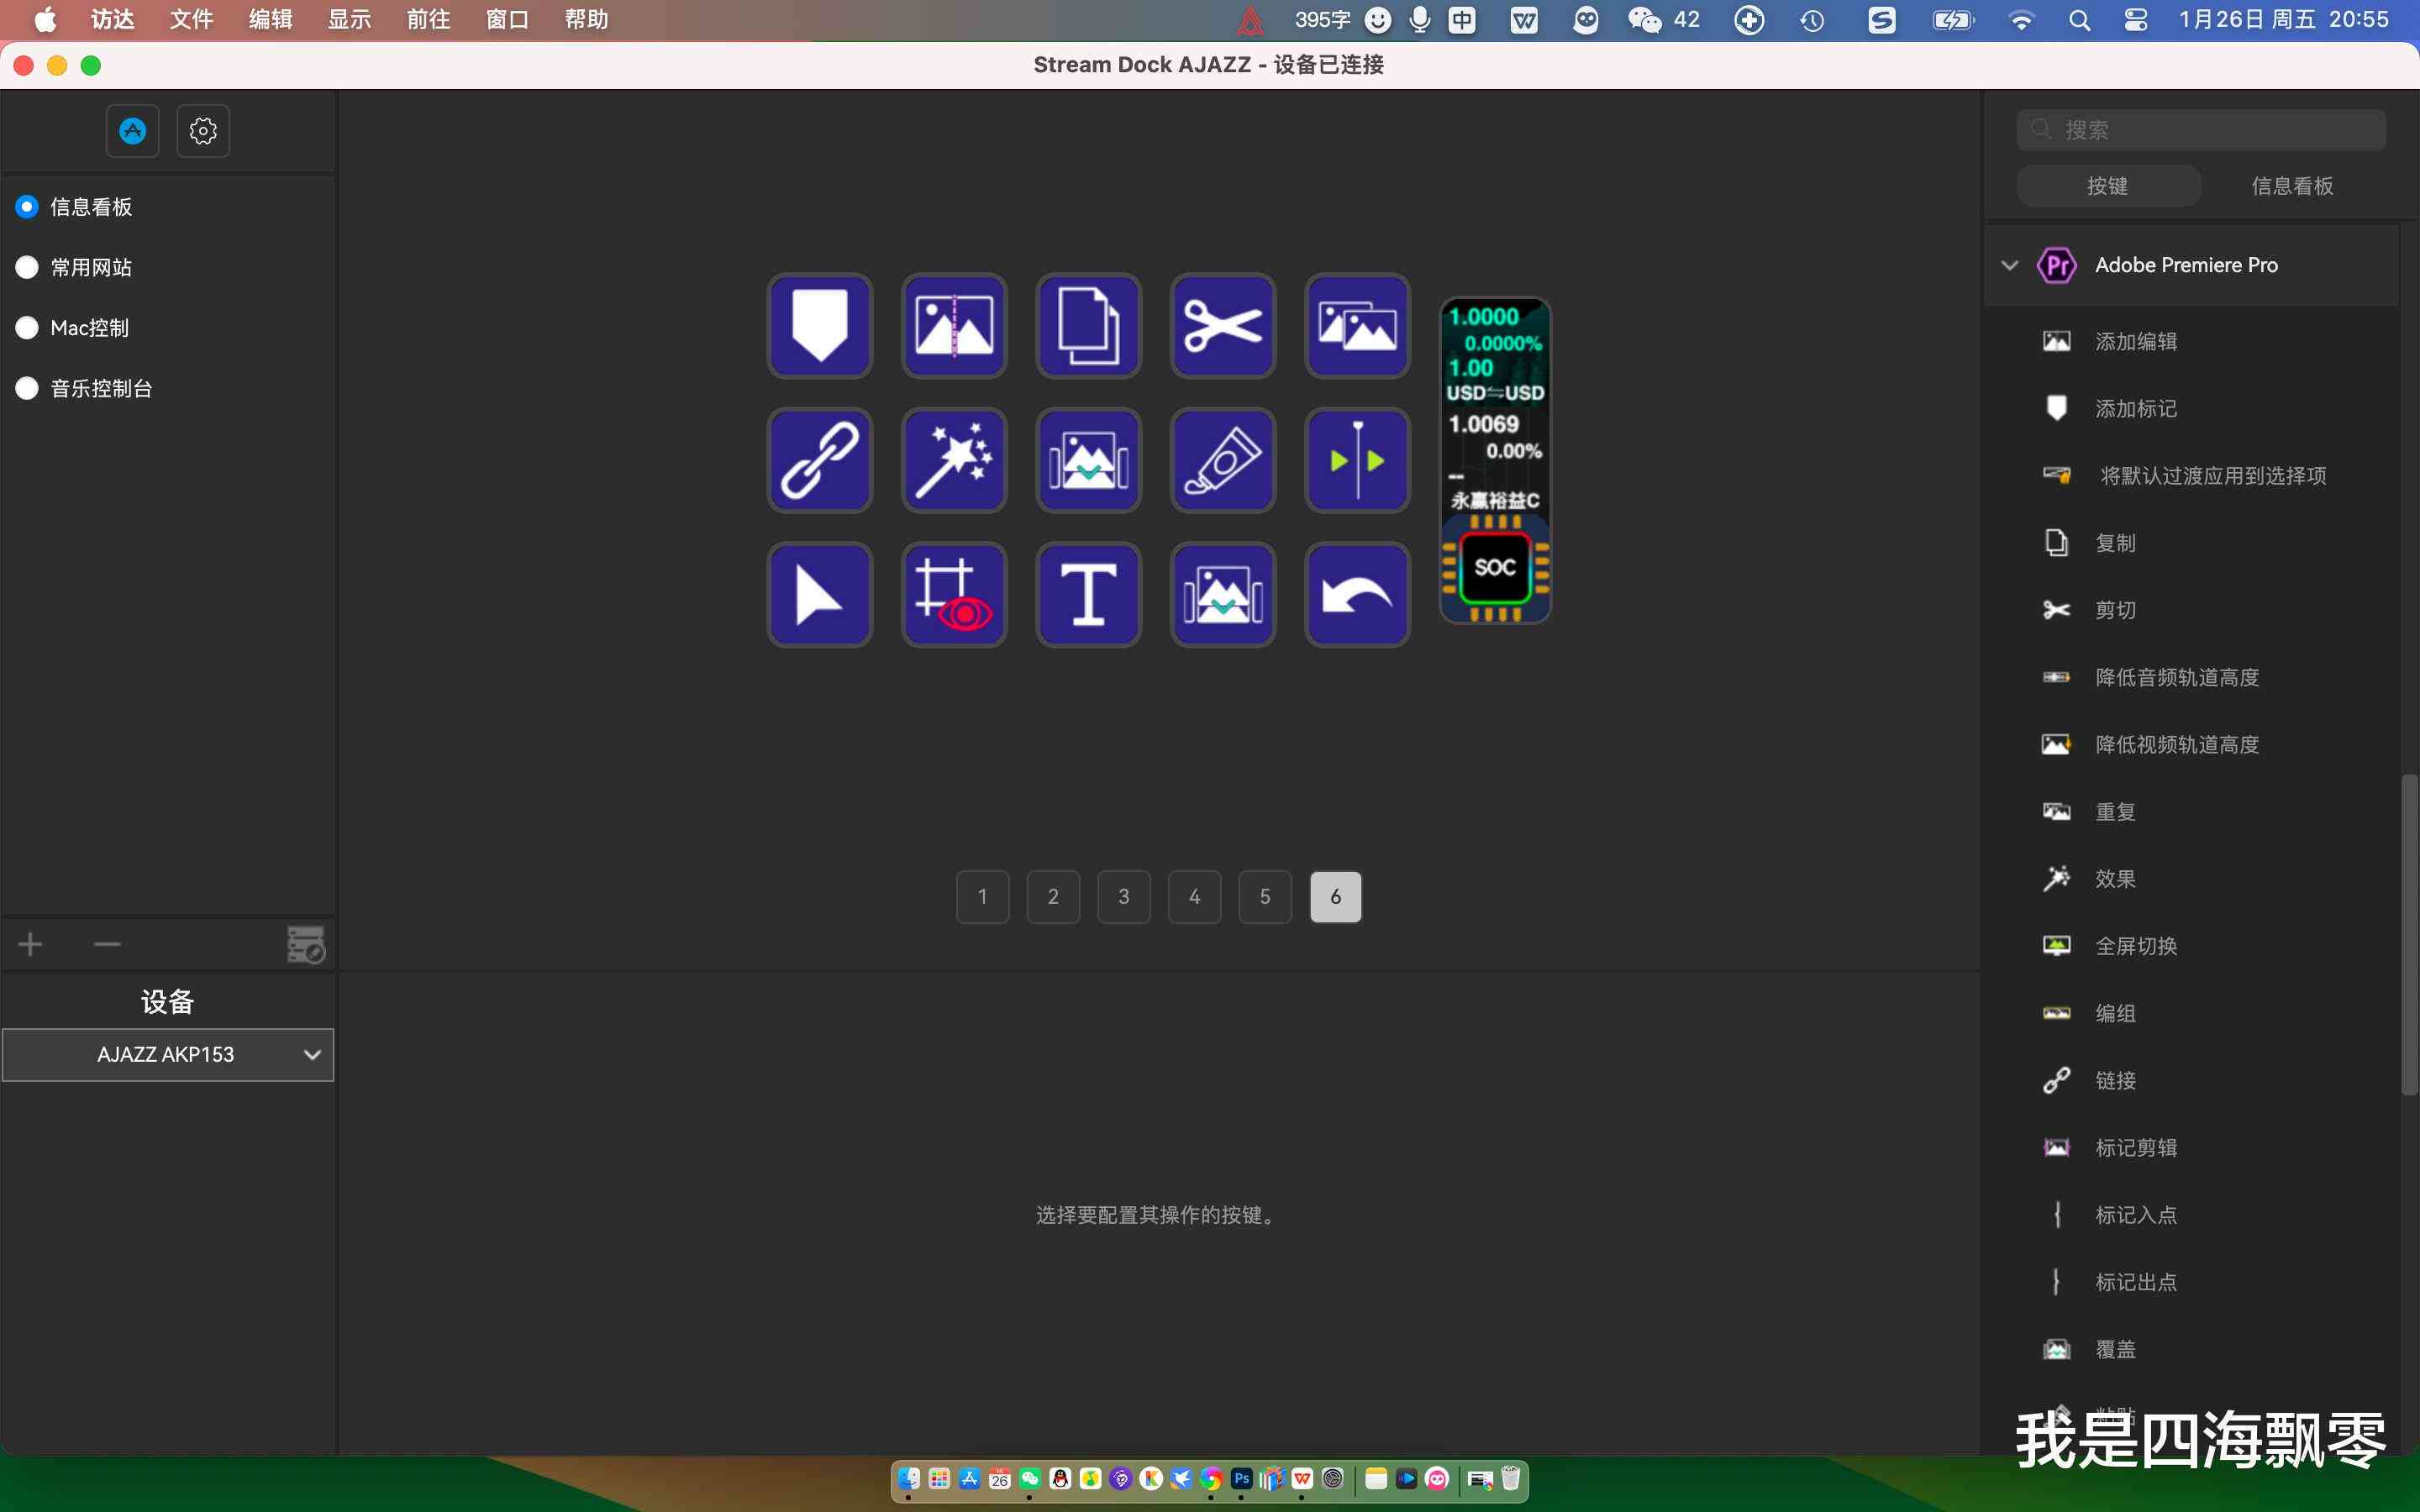Screen dimensions: 2420x1512
Task: Go to page 4
Action: pos(1194,896)
